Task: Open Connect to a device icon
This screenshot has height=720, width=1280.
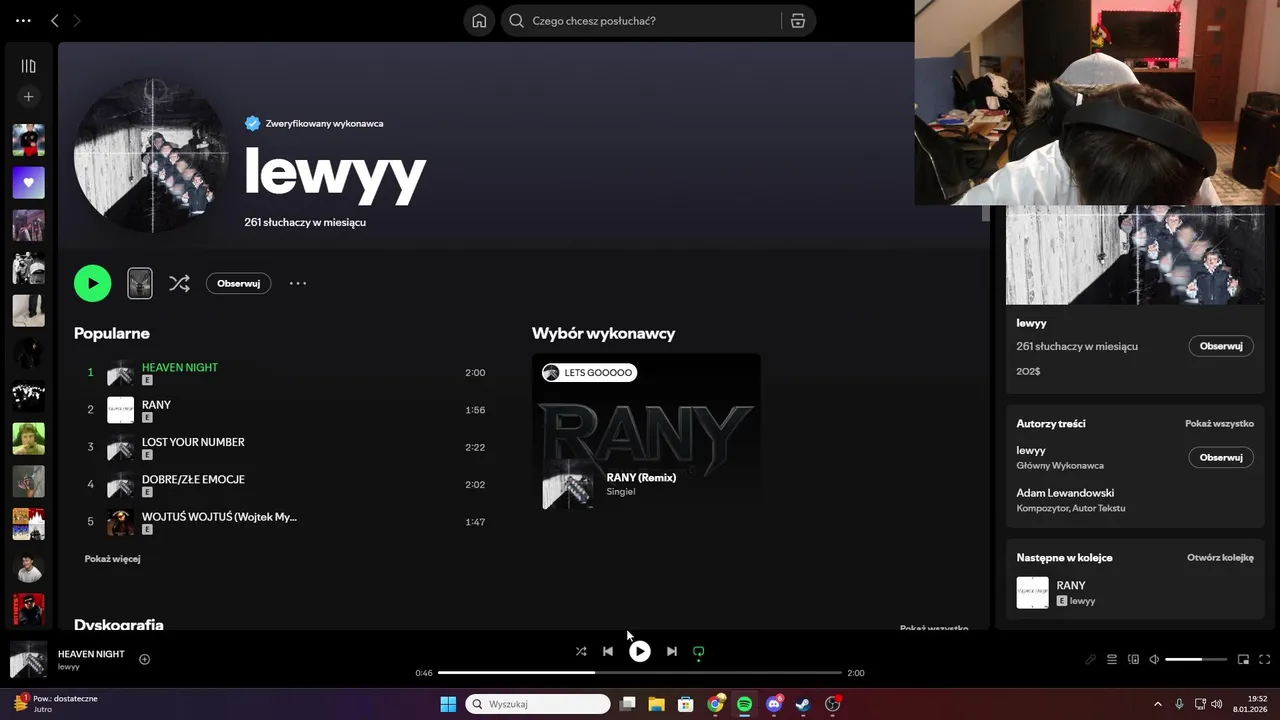Action: (1133, 660)
